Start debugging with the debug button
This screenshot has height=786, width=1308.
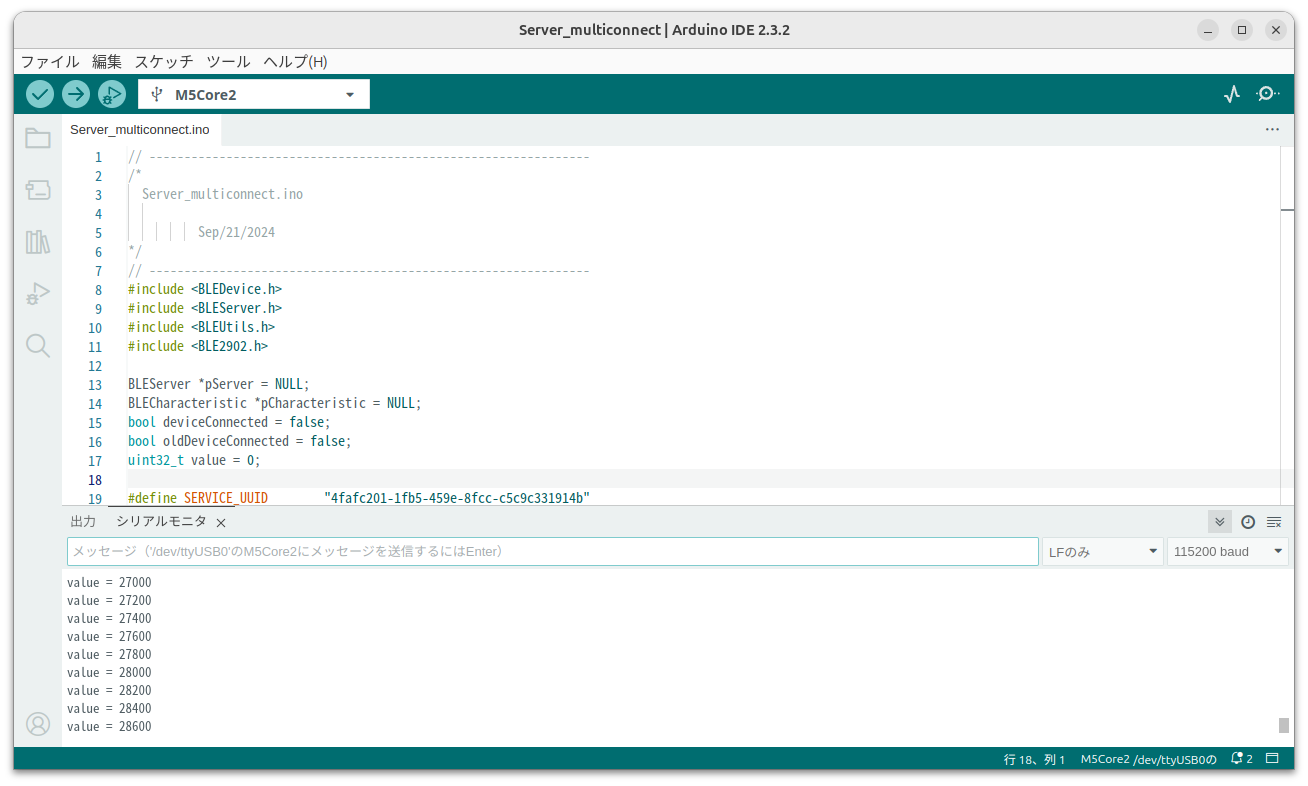[x=112, y=94]
